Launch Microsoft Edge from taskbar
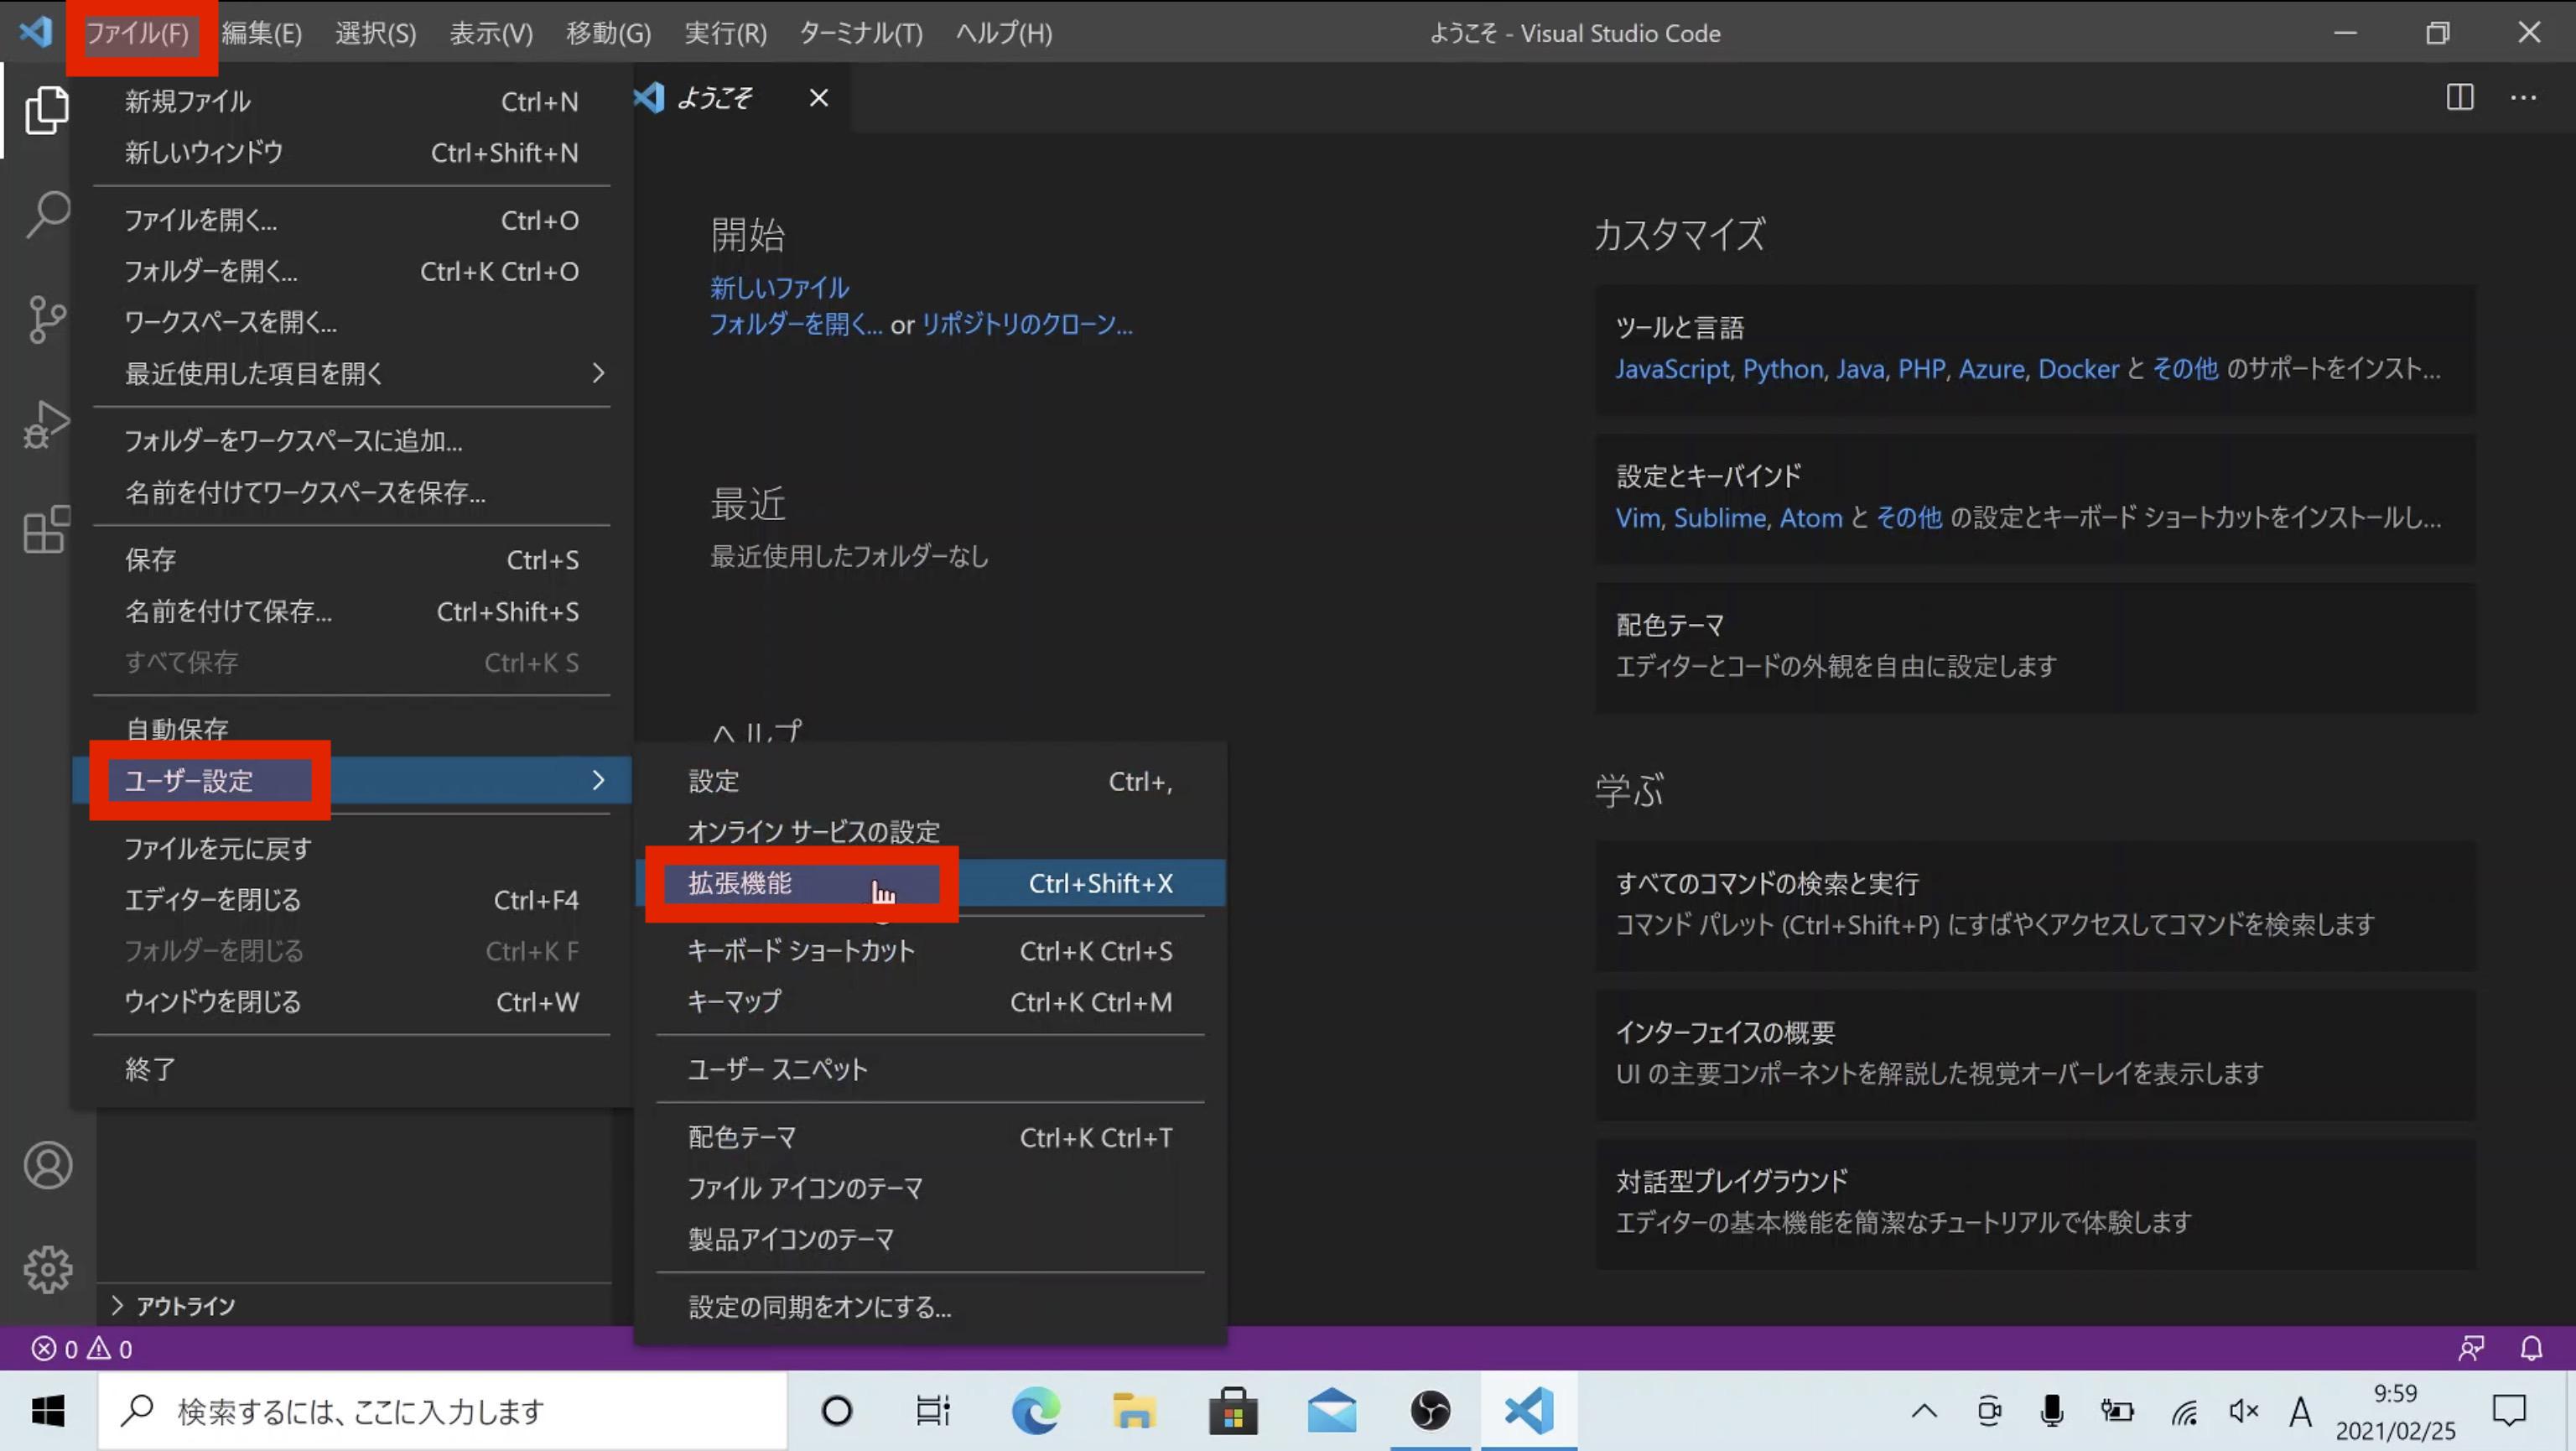Viewport: 2576px width, 1451px height. pos(1034,1411)
